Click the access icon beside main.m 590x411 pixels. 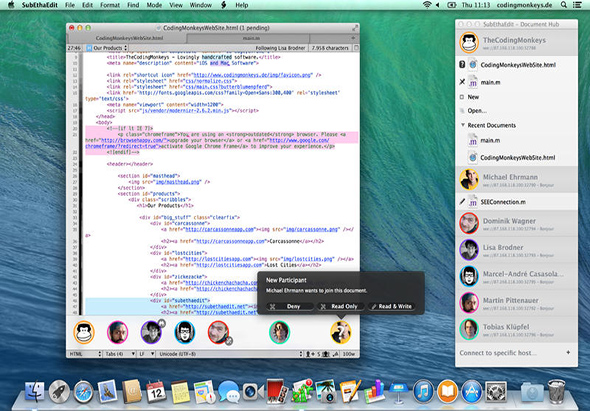coord(462,82)
